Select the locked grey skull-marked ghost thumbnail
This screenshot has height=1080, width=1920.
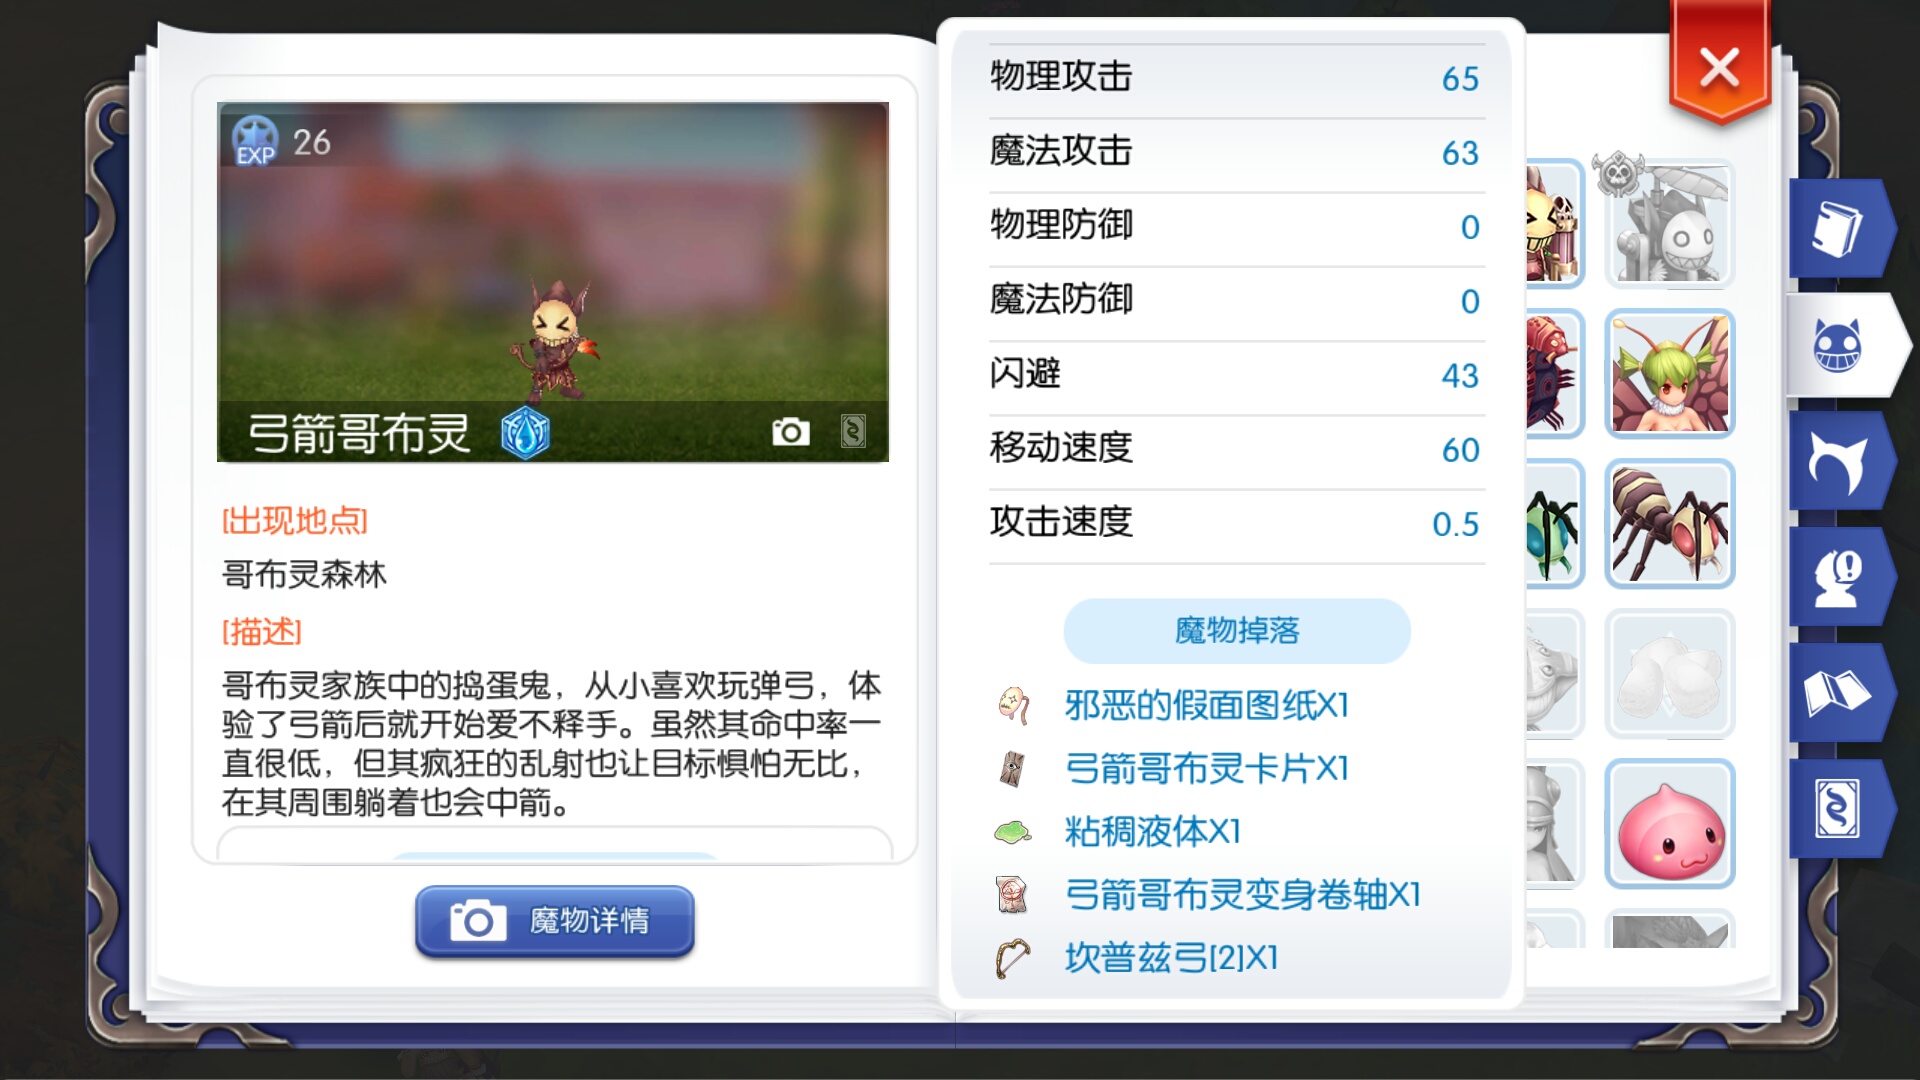1670,224
